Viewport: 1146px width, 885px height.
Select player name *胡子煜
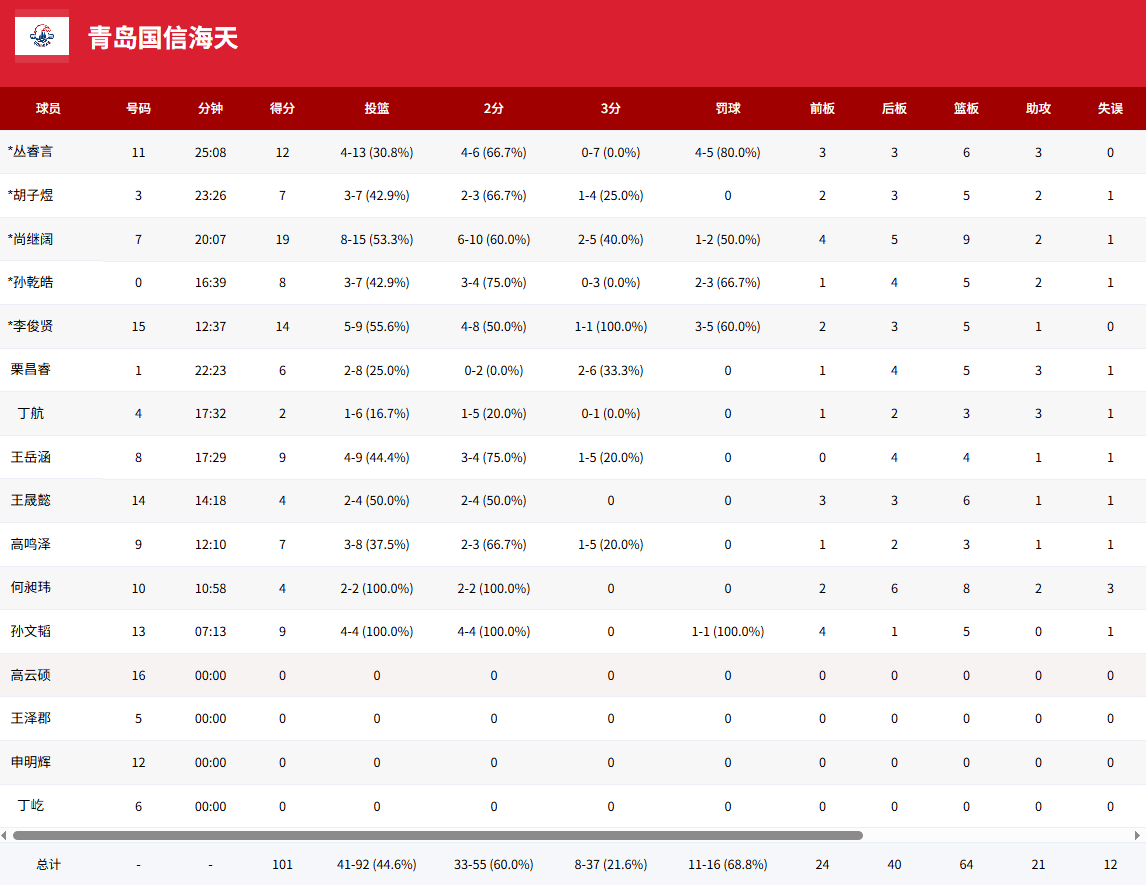(x=31, y=195)
